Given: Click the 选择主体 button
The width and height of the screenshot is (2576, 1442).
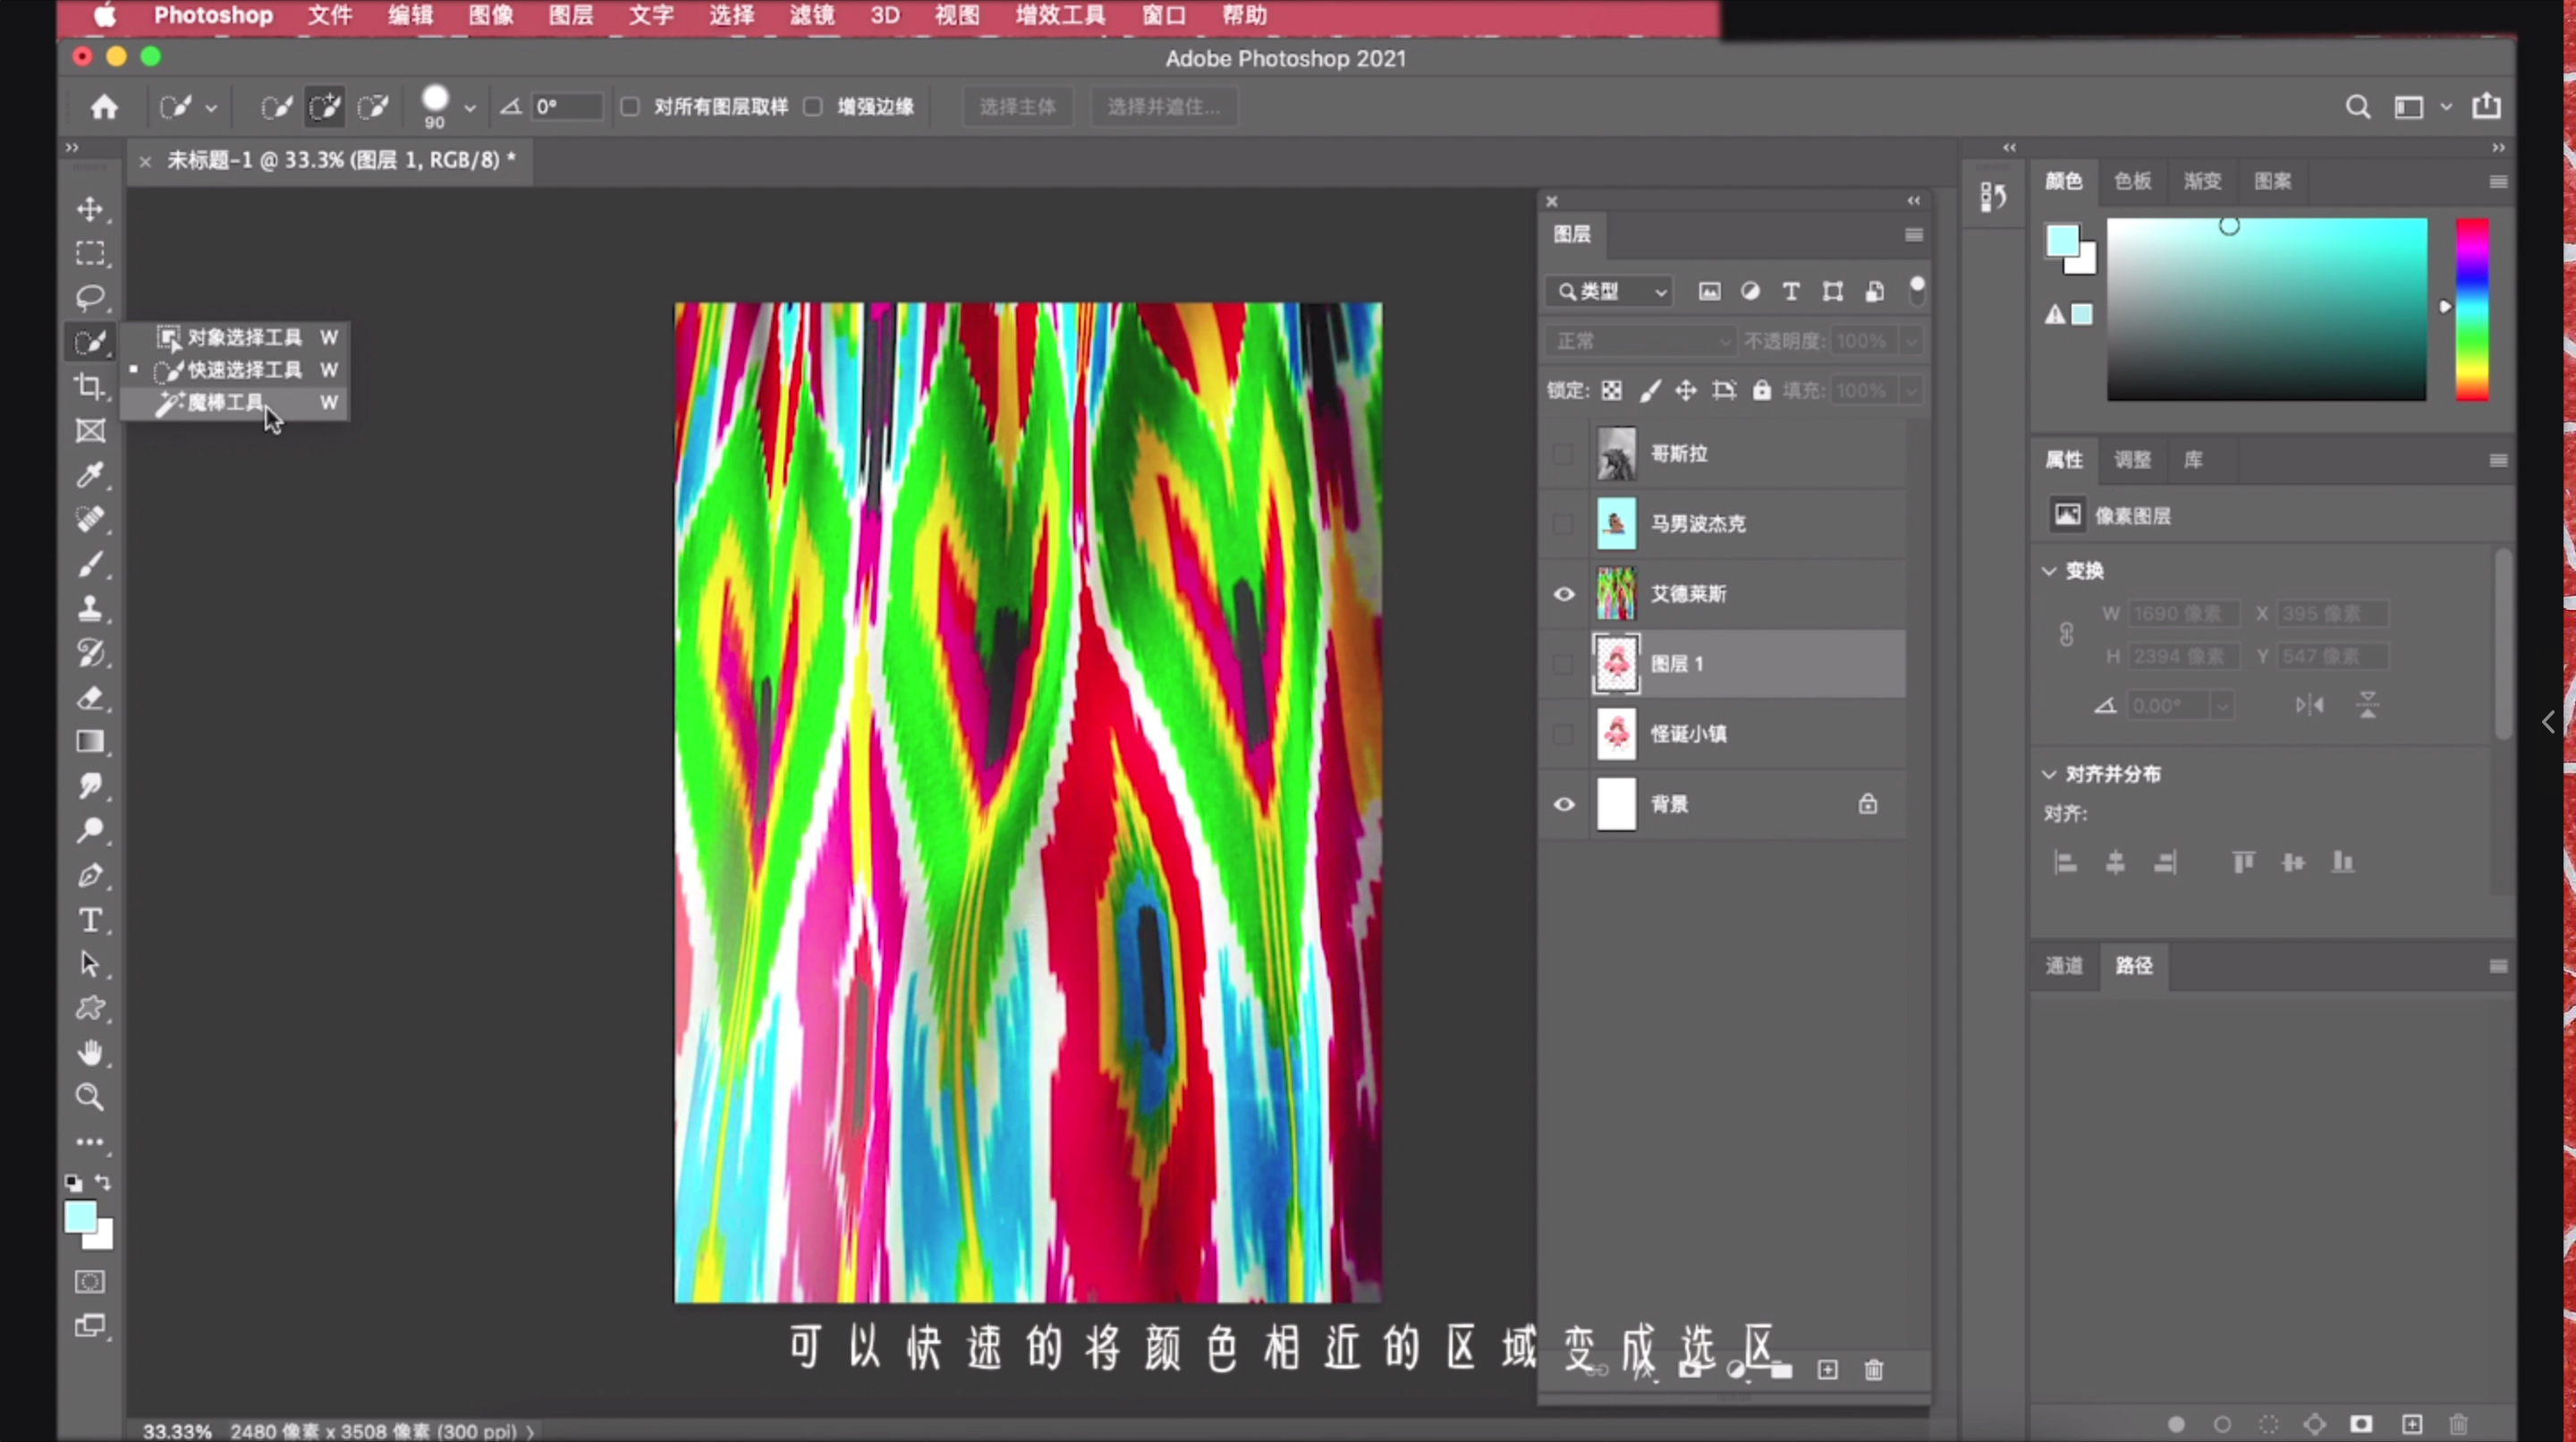Looking at the screenshot, I should coord(1017,106).
